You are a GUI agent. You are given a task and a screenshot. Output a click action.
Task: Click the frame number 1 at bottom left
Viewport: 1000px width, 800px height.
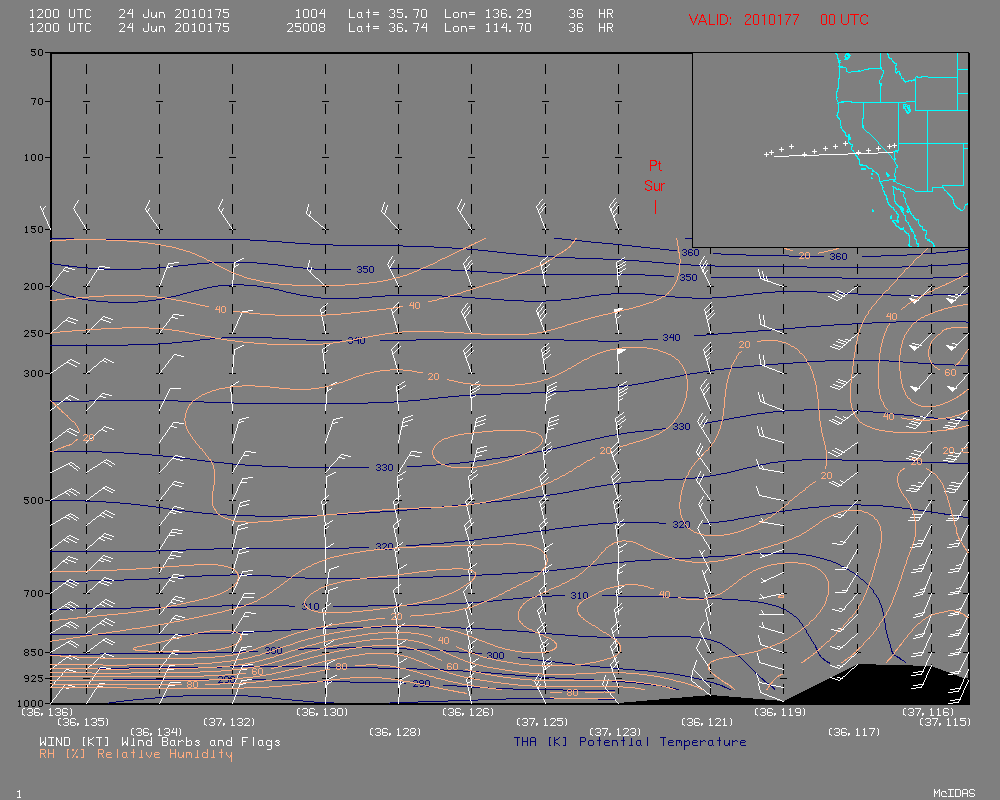pos(19,794)
